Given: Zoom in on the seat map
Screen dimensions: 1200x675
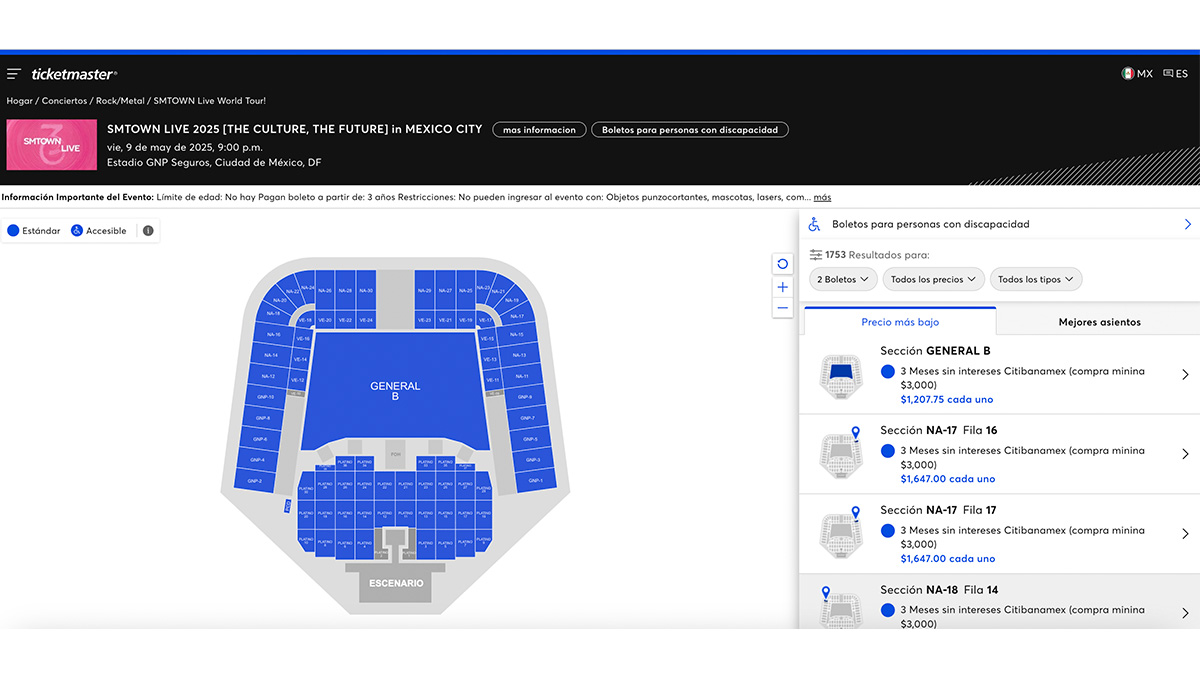Looking at the screenshot, I should click(x=782, y=287).
